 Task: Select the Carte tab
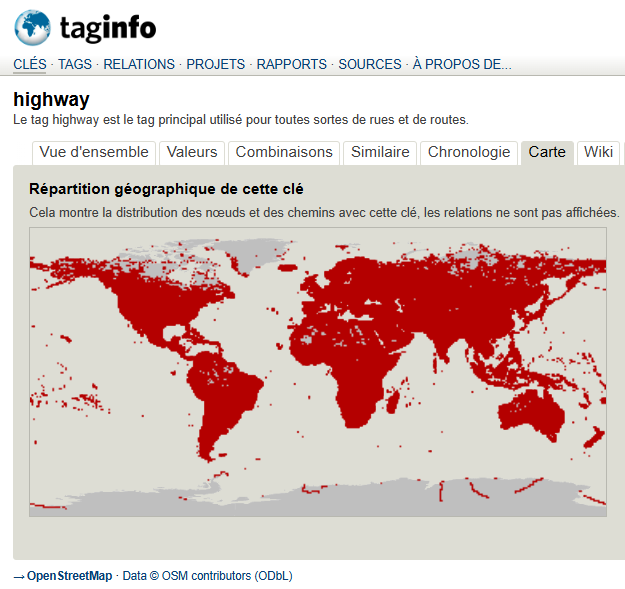pos(547,153)
